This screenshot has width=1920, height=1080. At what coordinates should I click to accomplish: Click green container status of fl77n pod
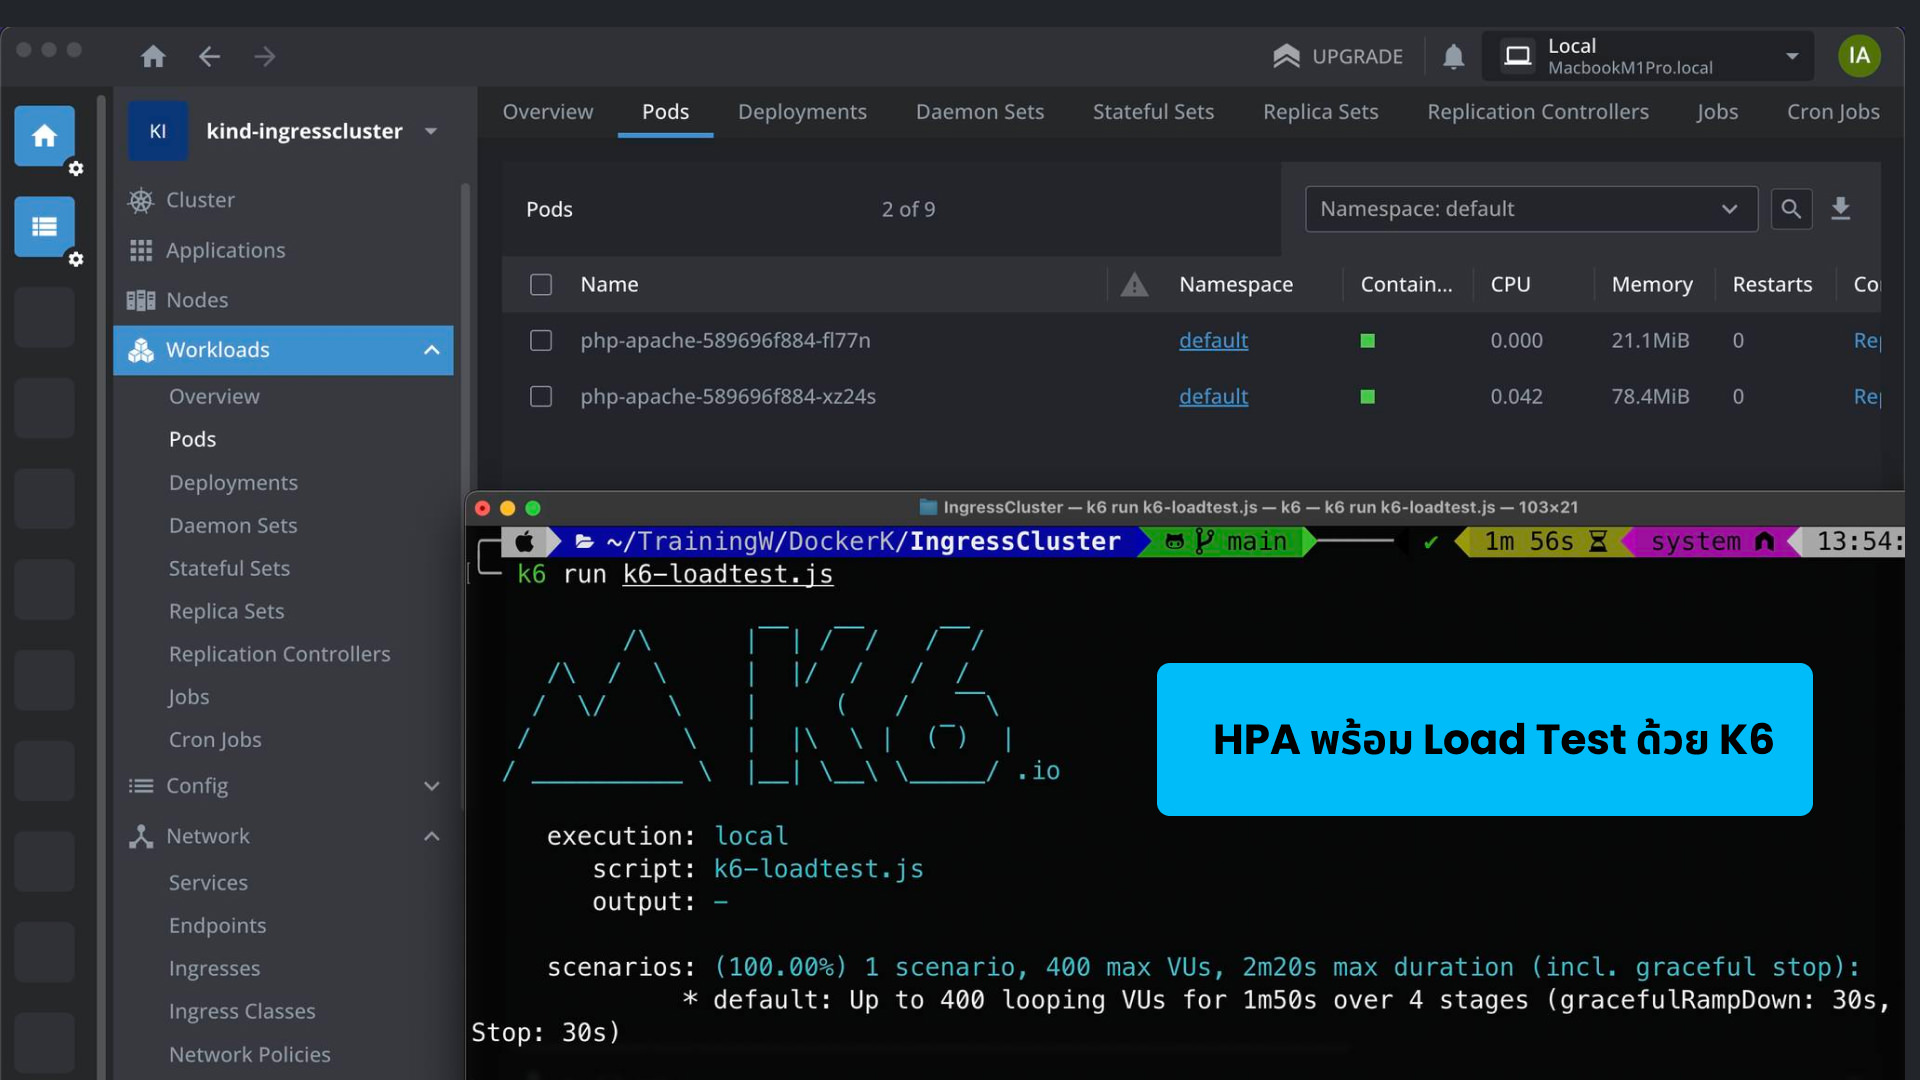1367,341
